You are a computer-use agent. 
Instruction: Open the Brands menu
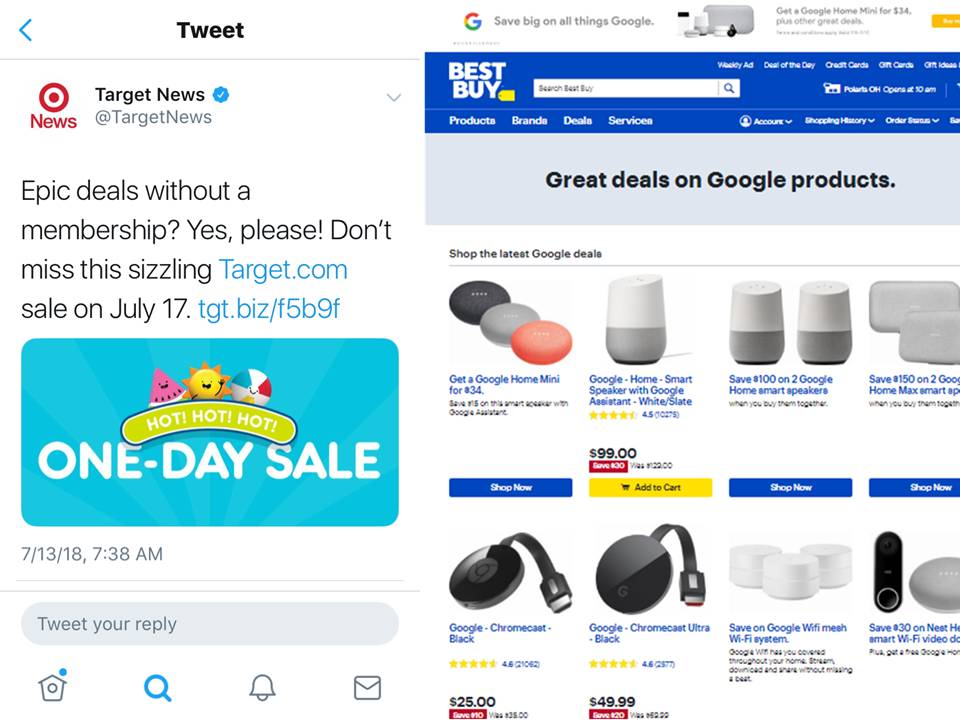530,121
